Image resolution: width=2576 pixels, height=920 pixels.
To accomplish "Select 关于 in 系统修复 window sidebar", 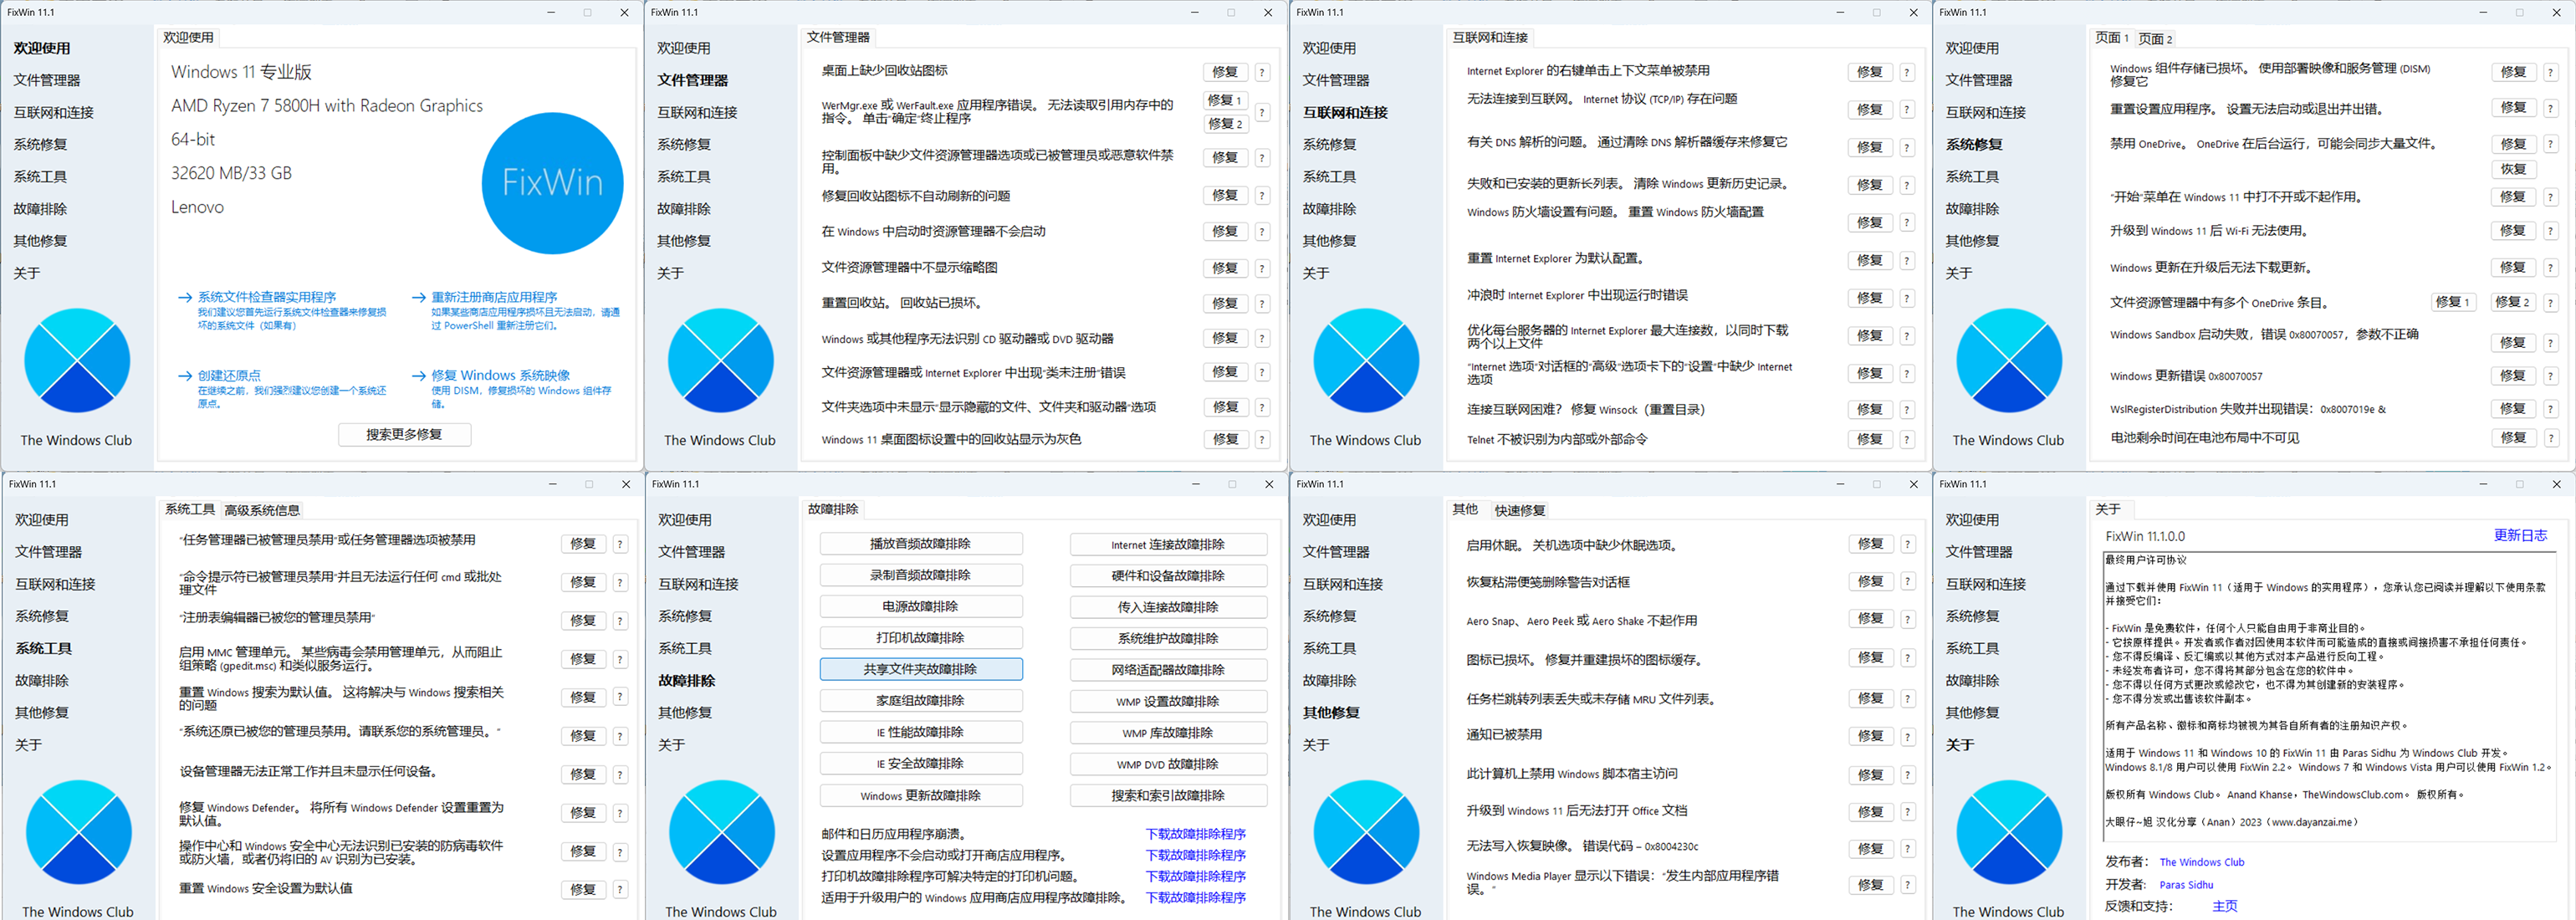I will pos(1958,273).
